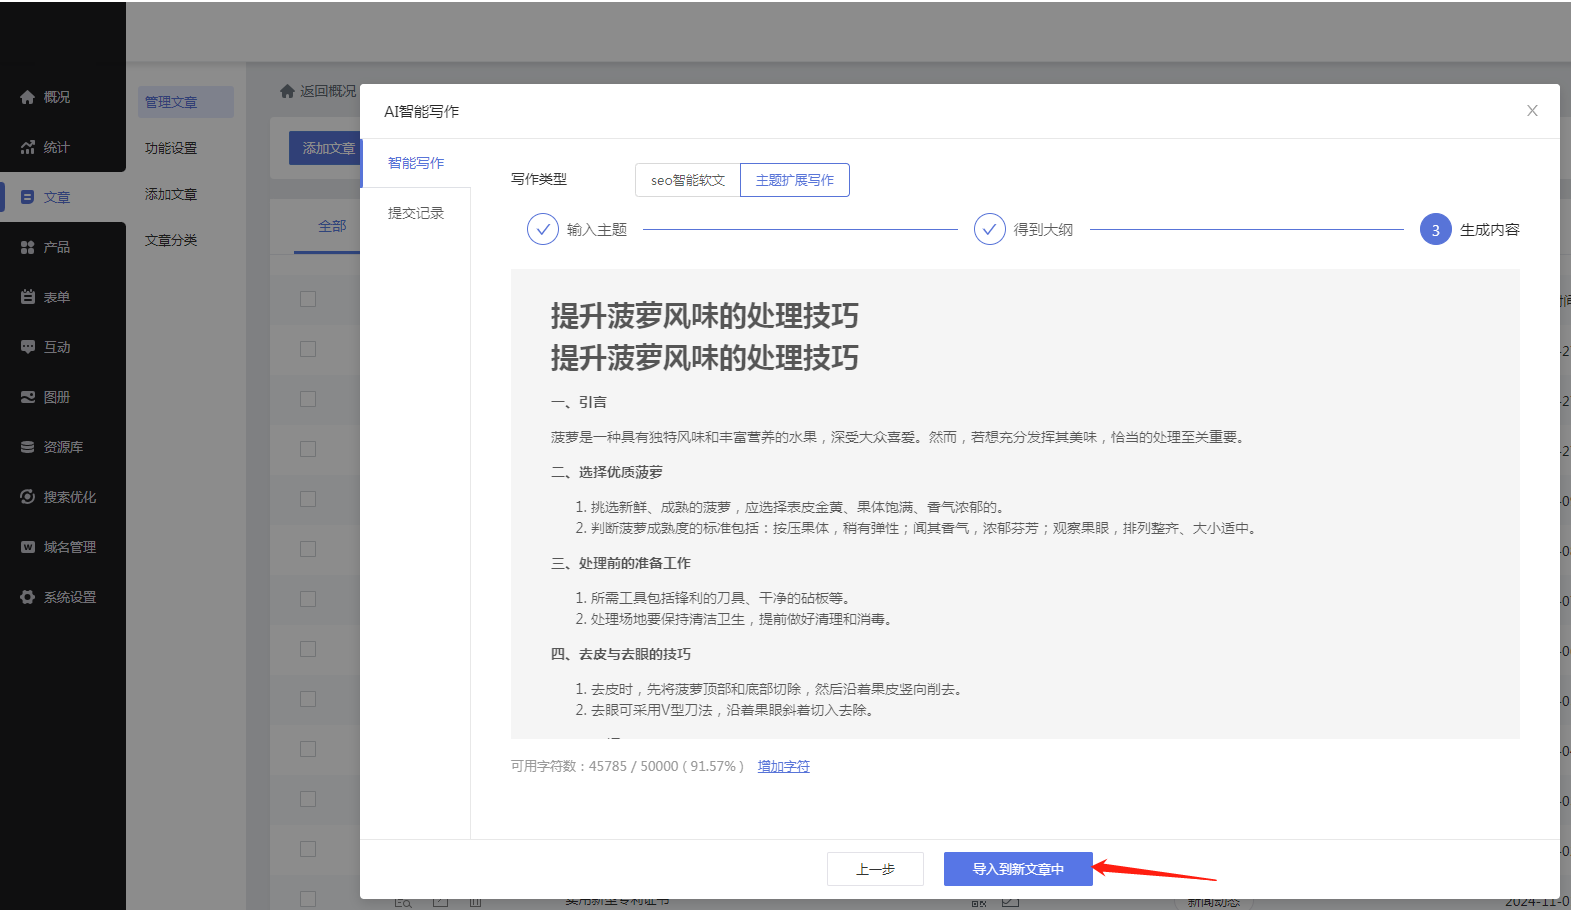Switch to the 提交记录 tab

(416, 213)
